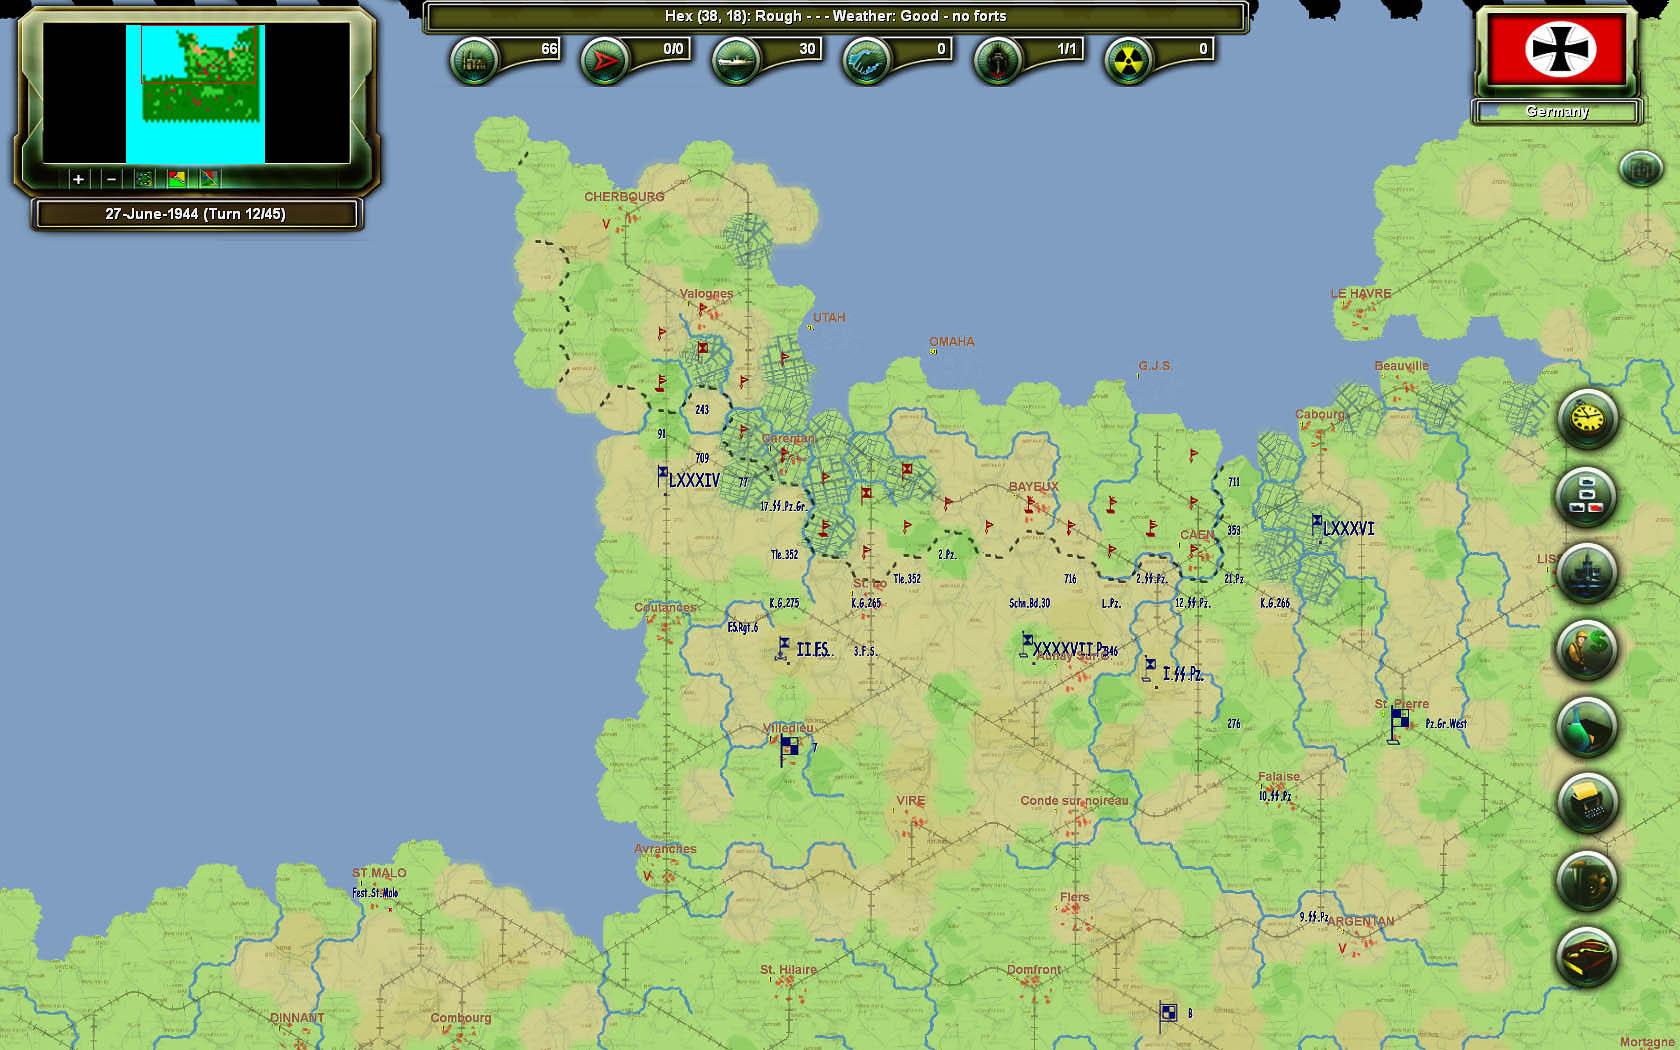Click the Cabourg town label
The image size is (1680, 1050).
(x=1320, y=414)
